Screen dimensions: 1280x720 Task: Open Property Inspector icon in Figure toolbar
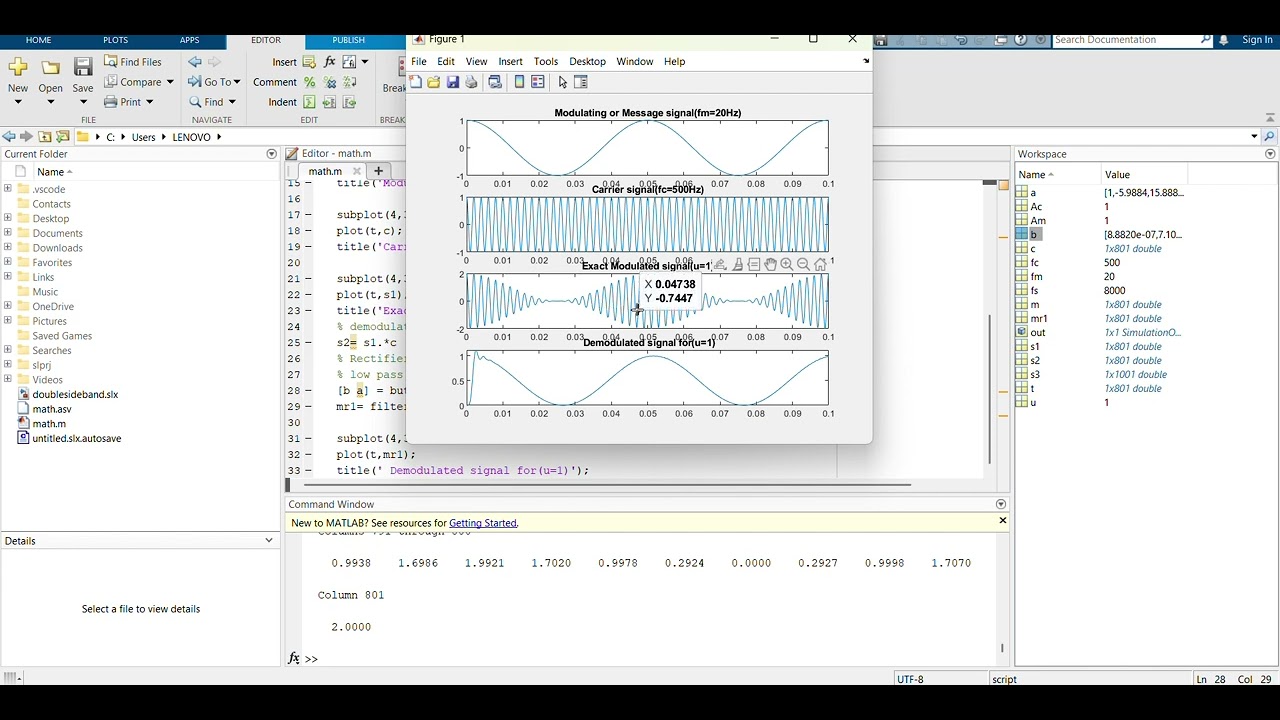(581, 83)
